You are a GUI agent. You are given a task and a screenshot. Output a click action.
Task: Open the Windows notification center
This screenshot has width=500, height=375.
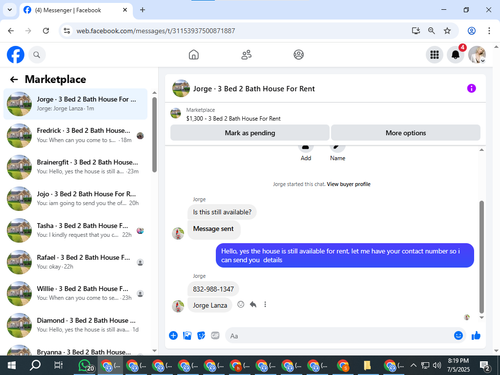coord(484,366)
